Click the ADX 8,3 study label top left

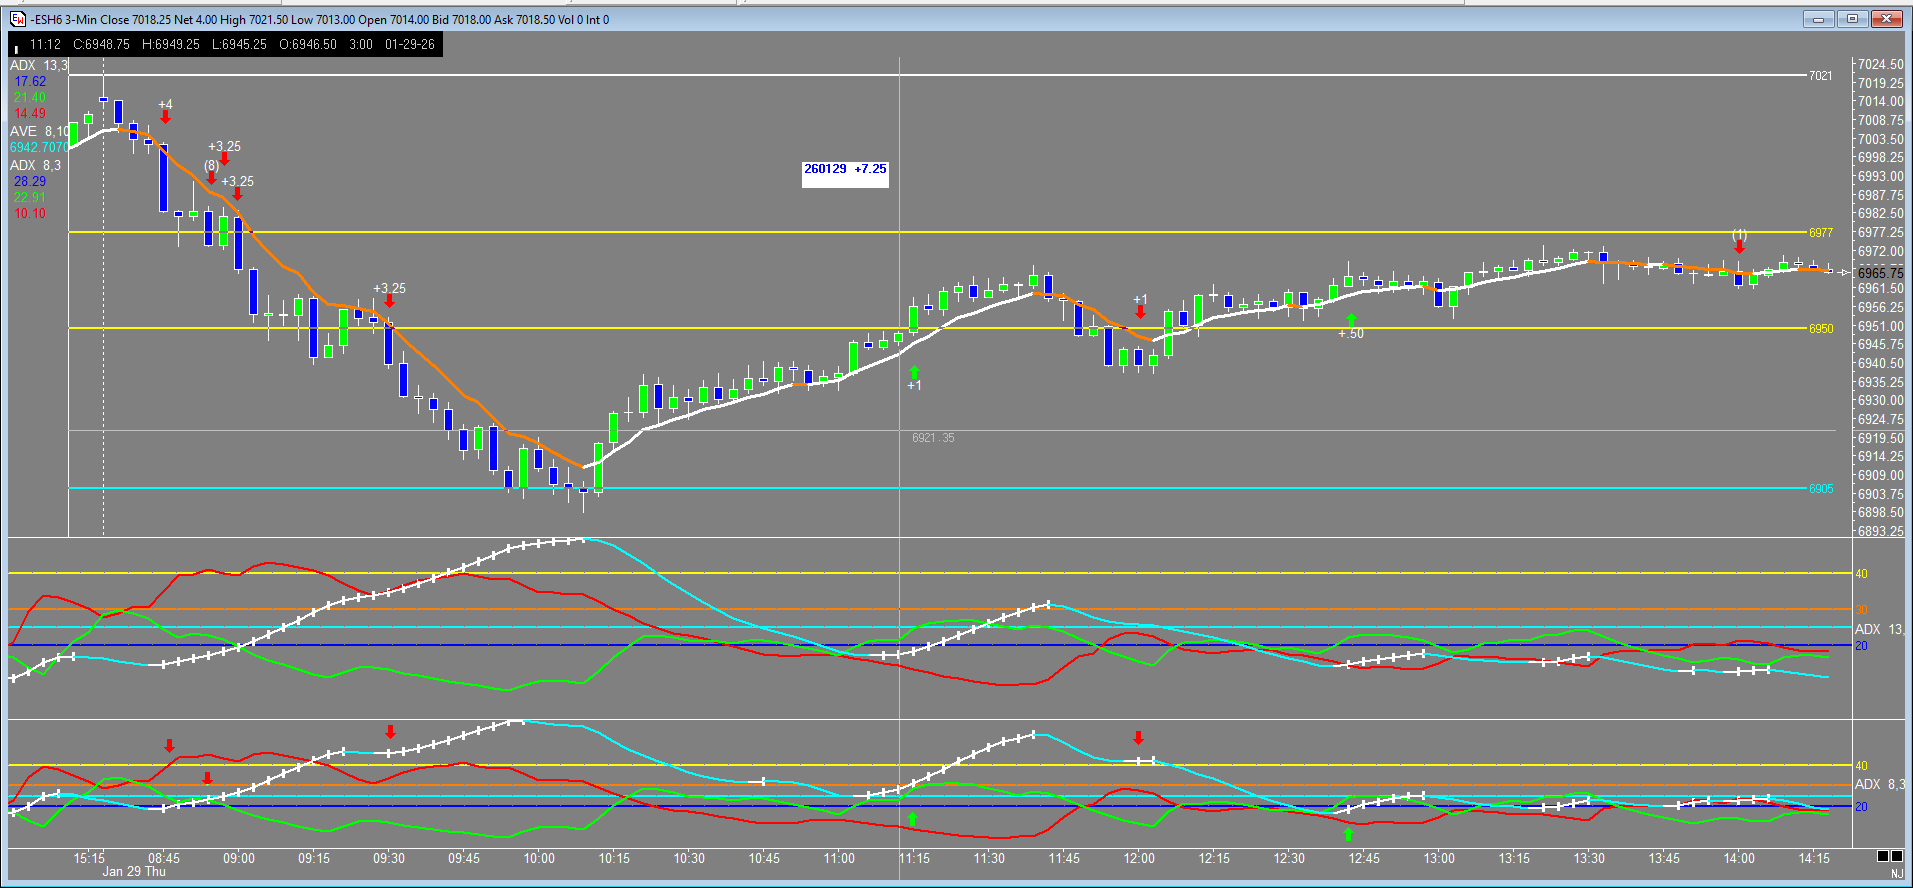click(35, 165)
